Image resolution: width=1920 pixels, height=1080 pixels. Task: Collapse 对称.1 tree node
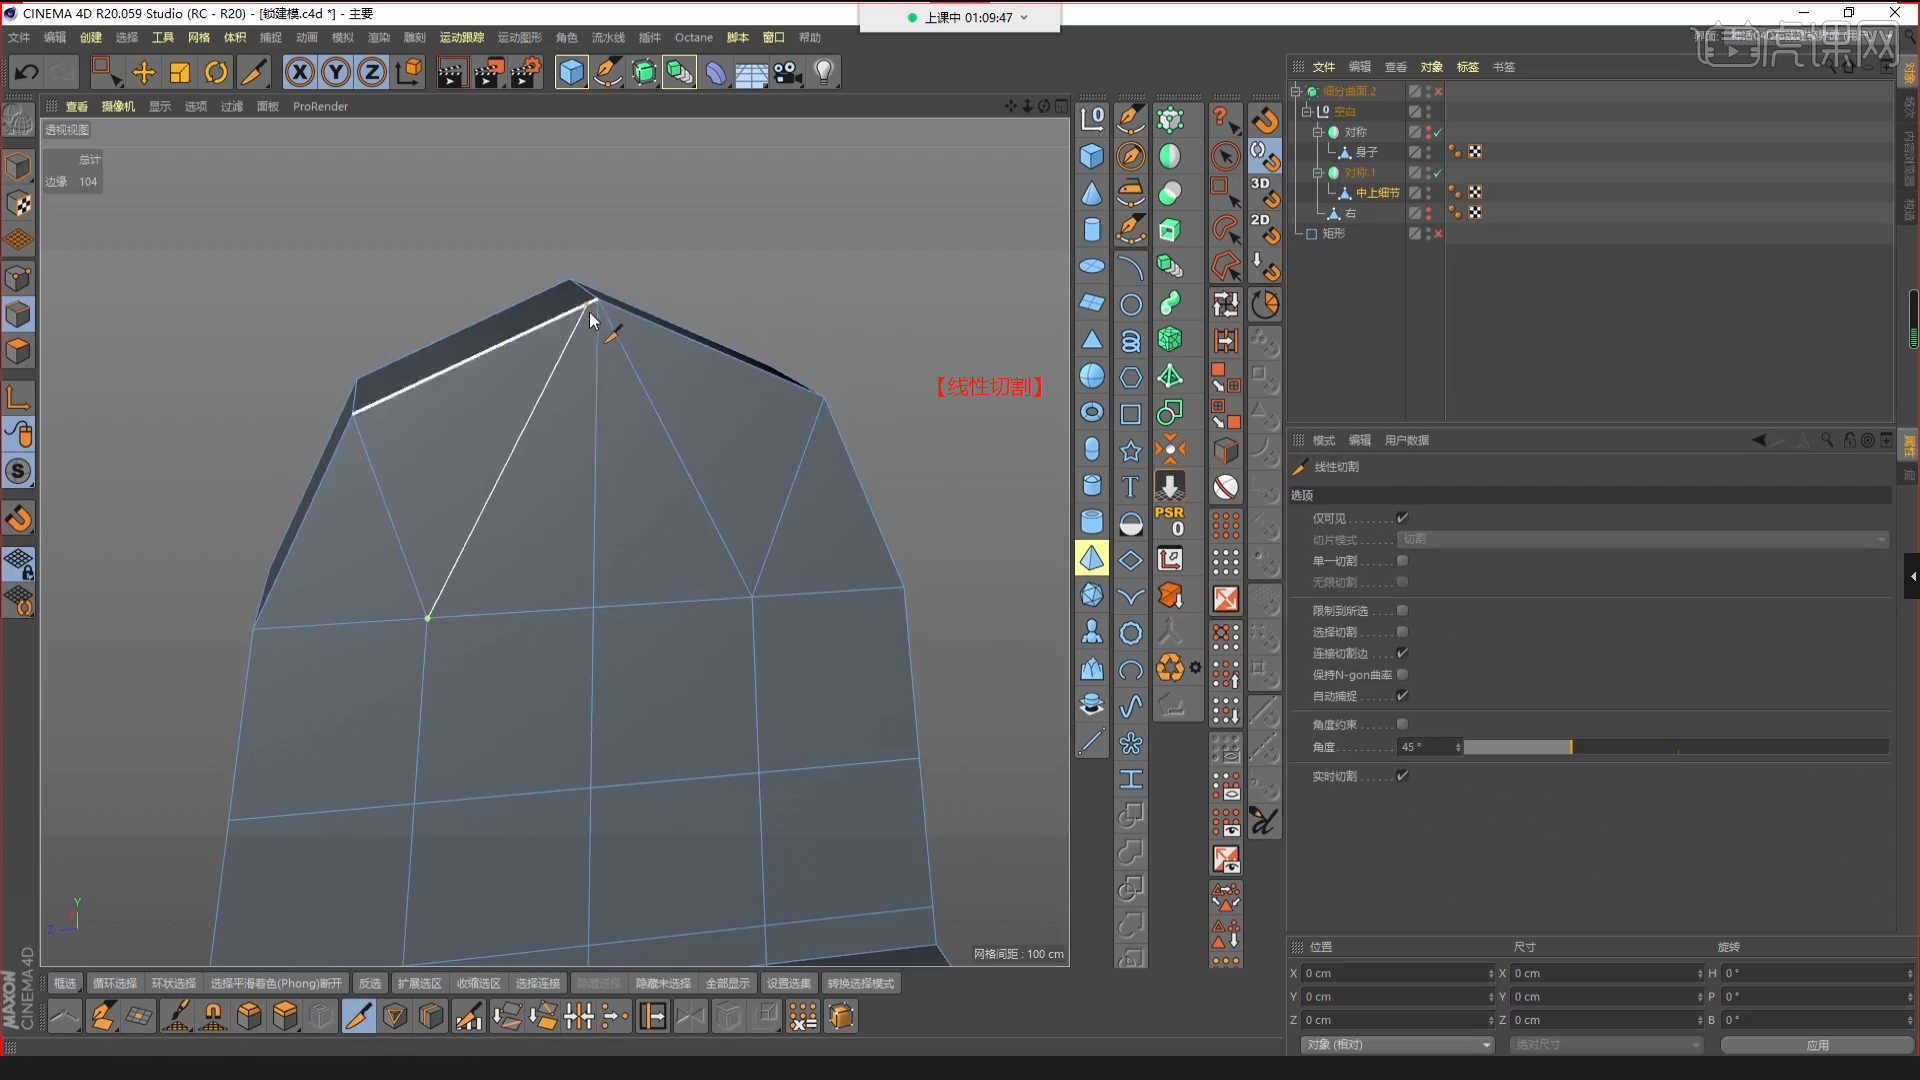pos(1318,173)
